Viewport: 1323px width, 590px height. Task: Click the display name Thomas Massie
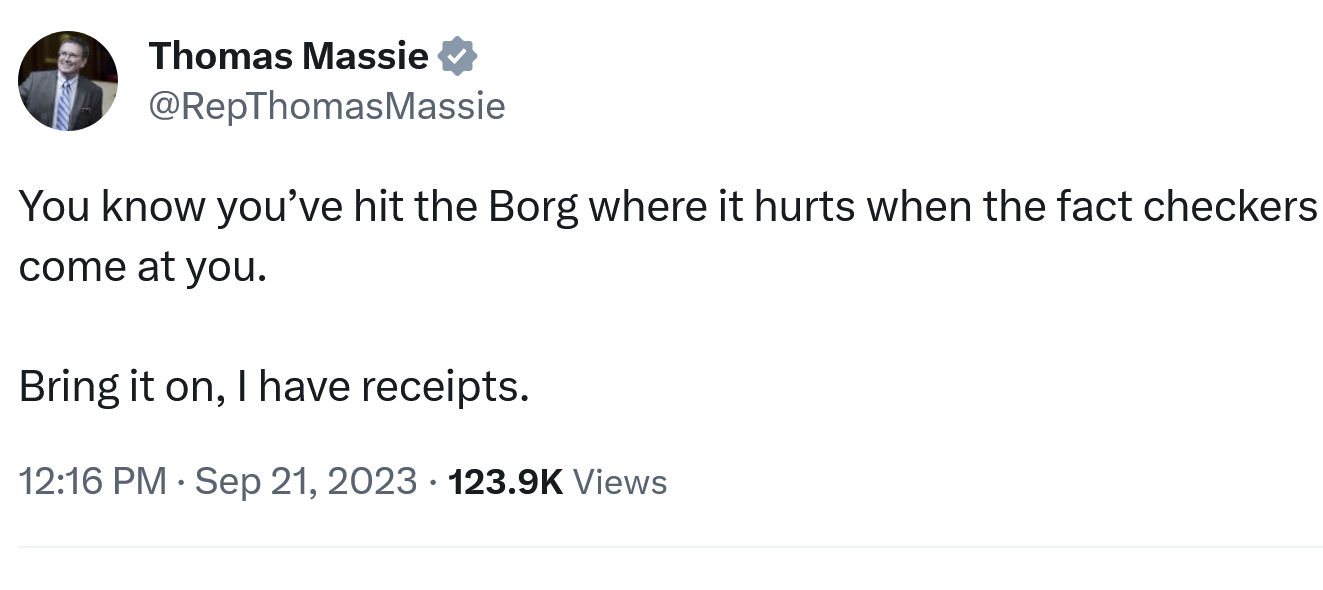click(x=288, y=56)
